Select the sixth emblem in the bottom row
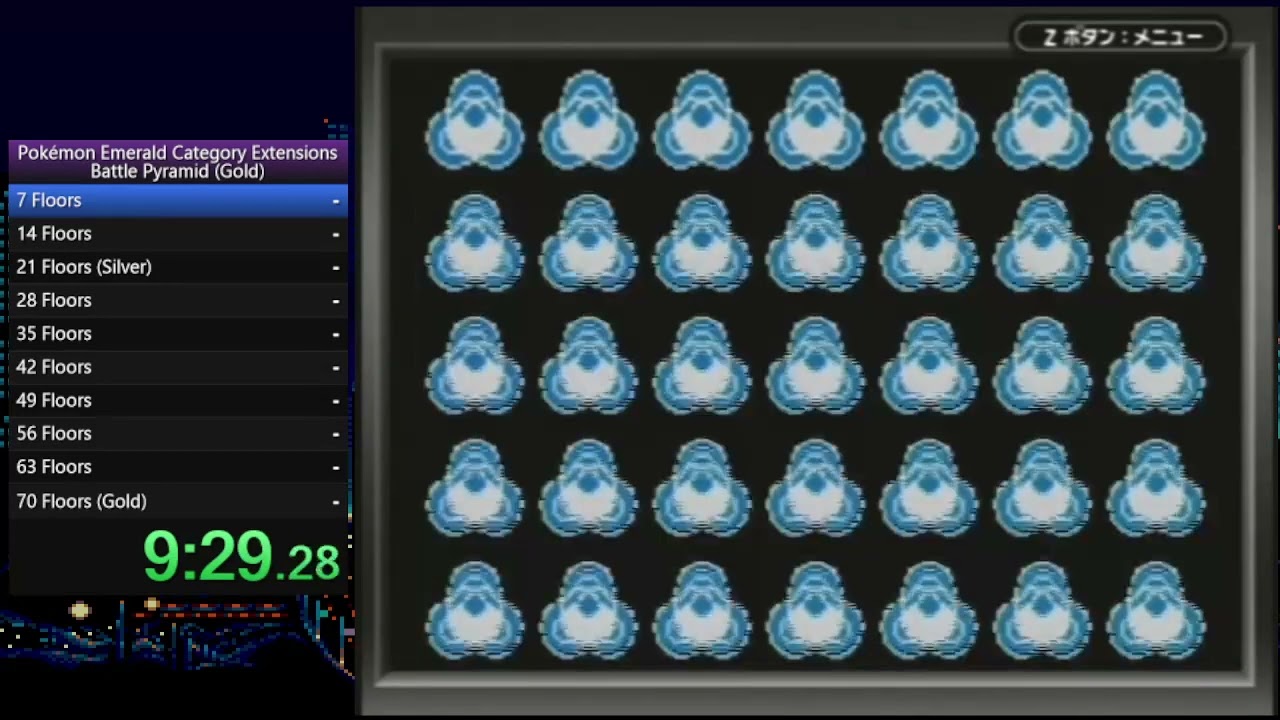 tap(1042, 612)
